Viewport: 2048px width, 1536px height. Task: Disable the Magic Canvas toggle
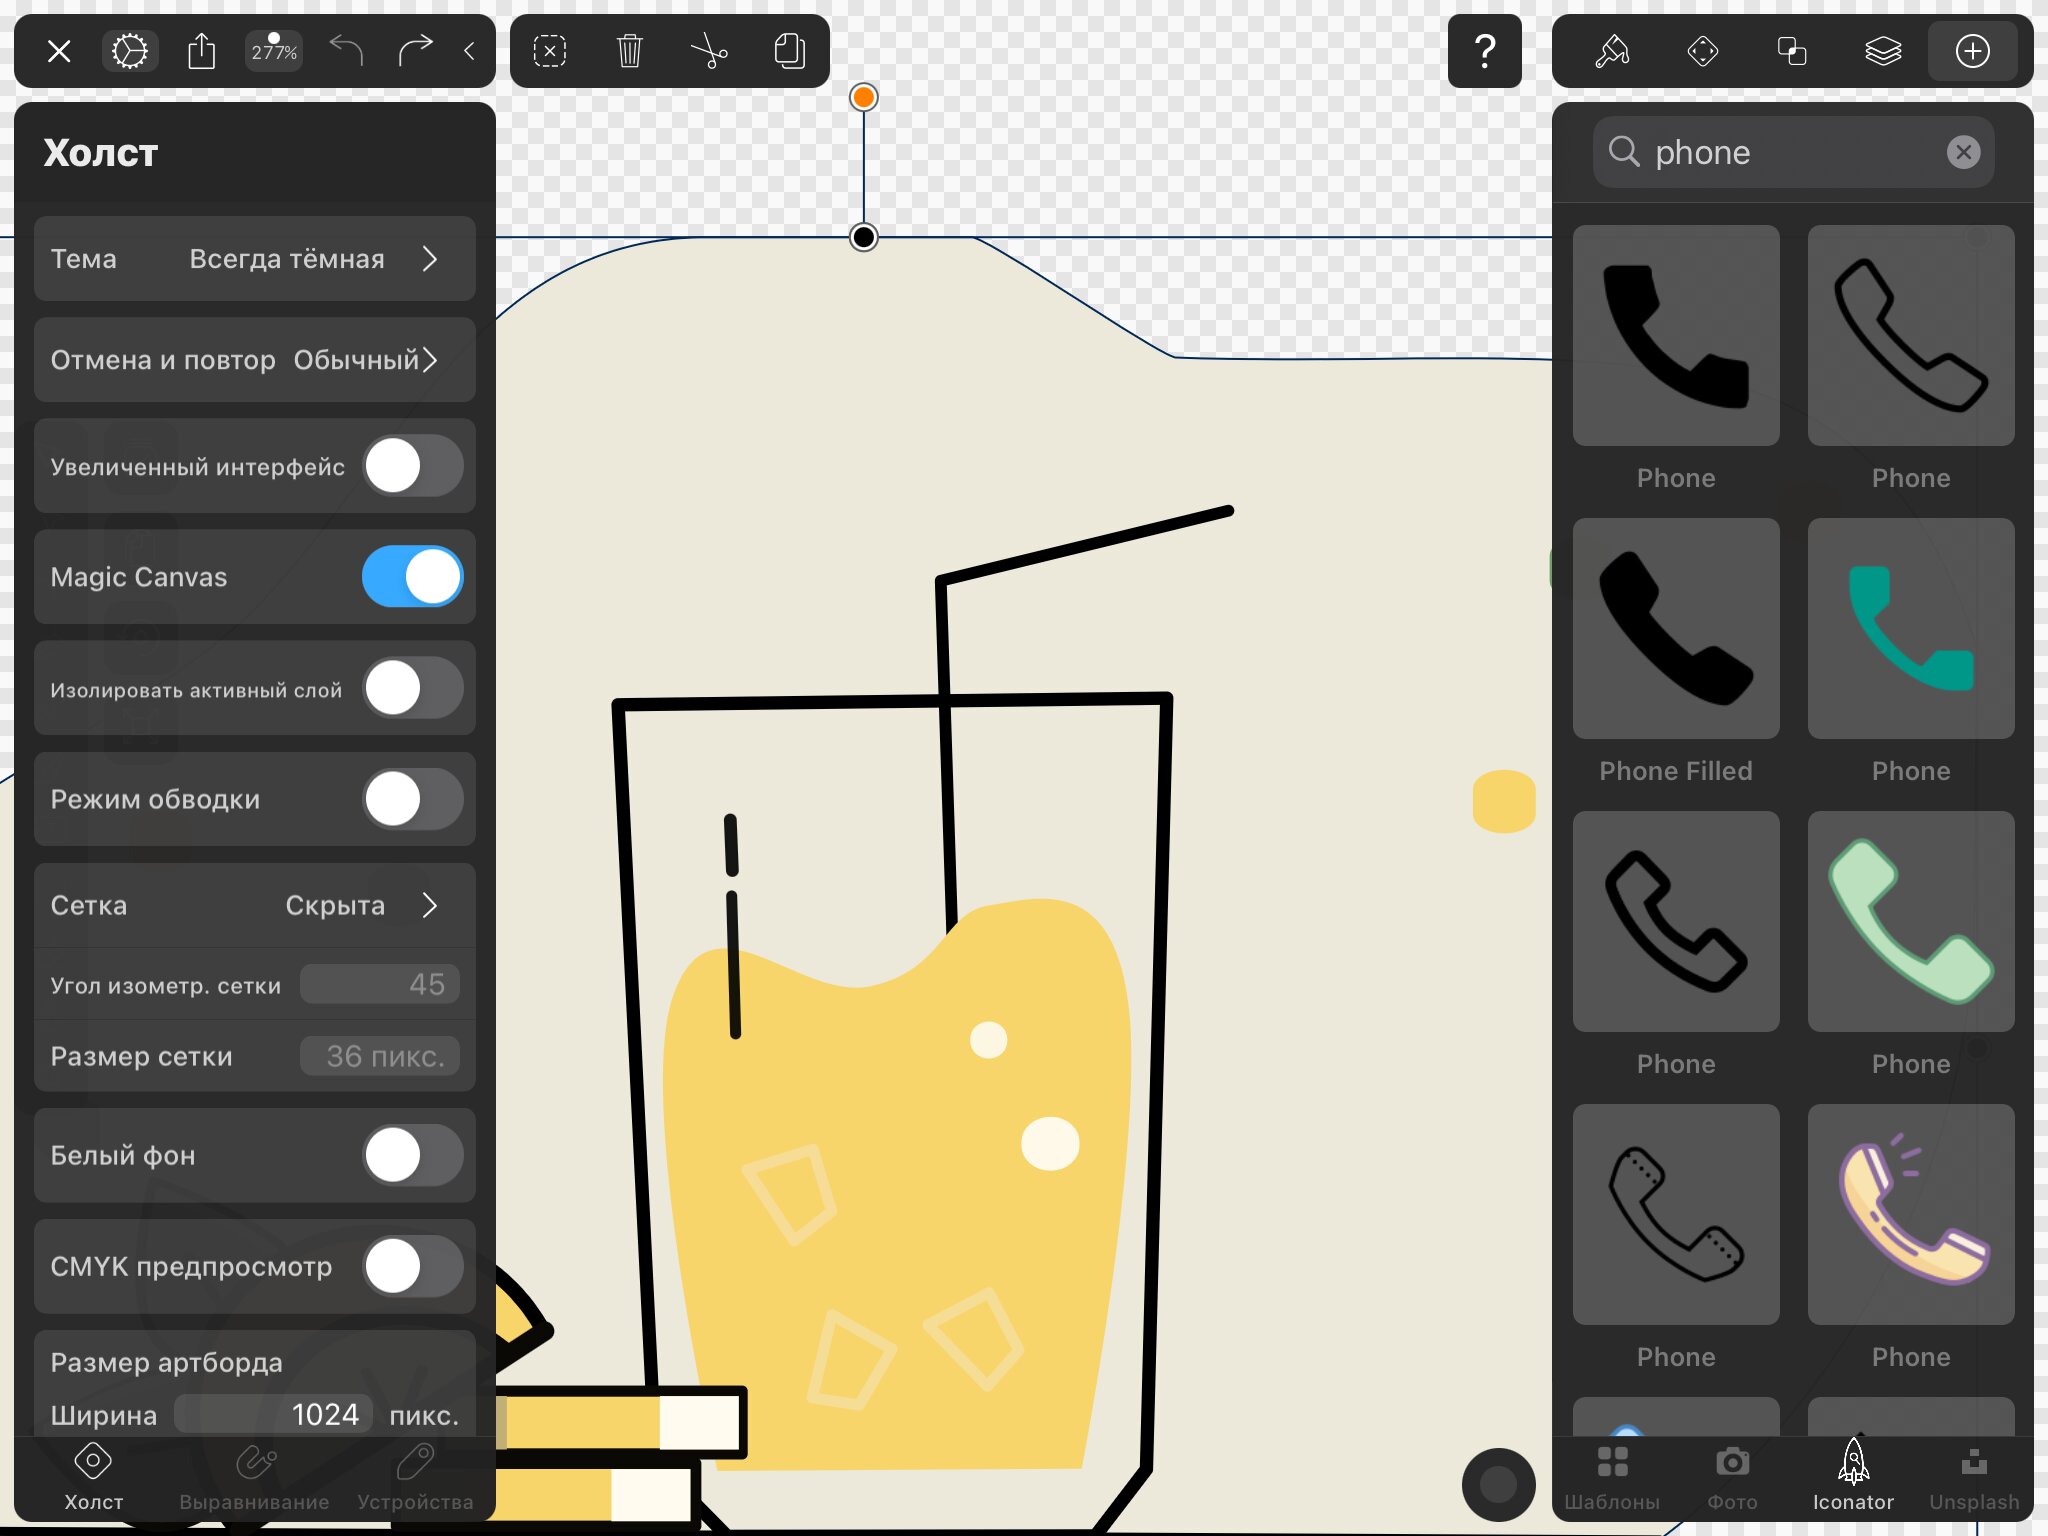tap(412, 577)
